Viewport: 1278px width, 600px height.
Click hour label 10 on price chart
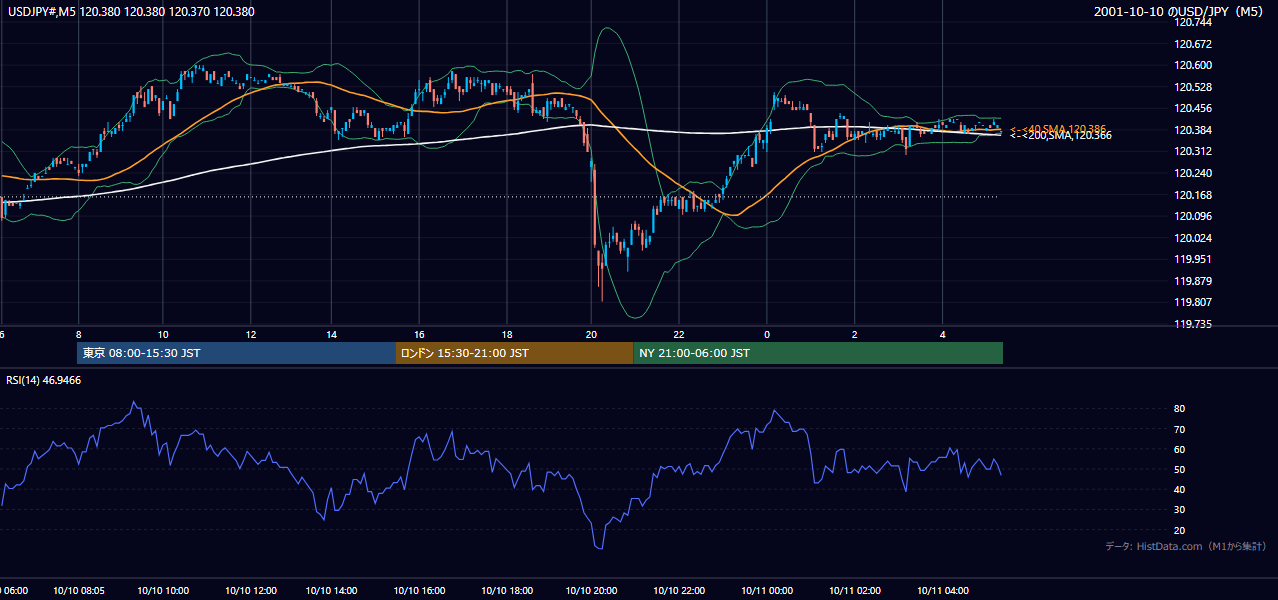tap(163, 334)
